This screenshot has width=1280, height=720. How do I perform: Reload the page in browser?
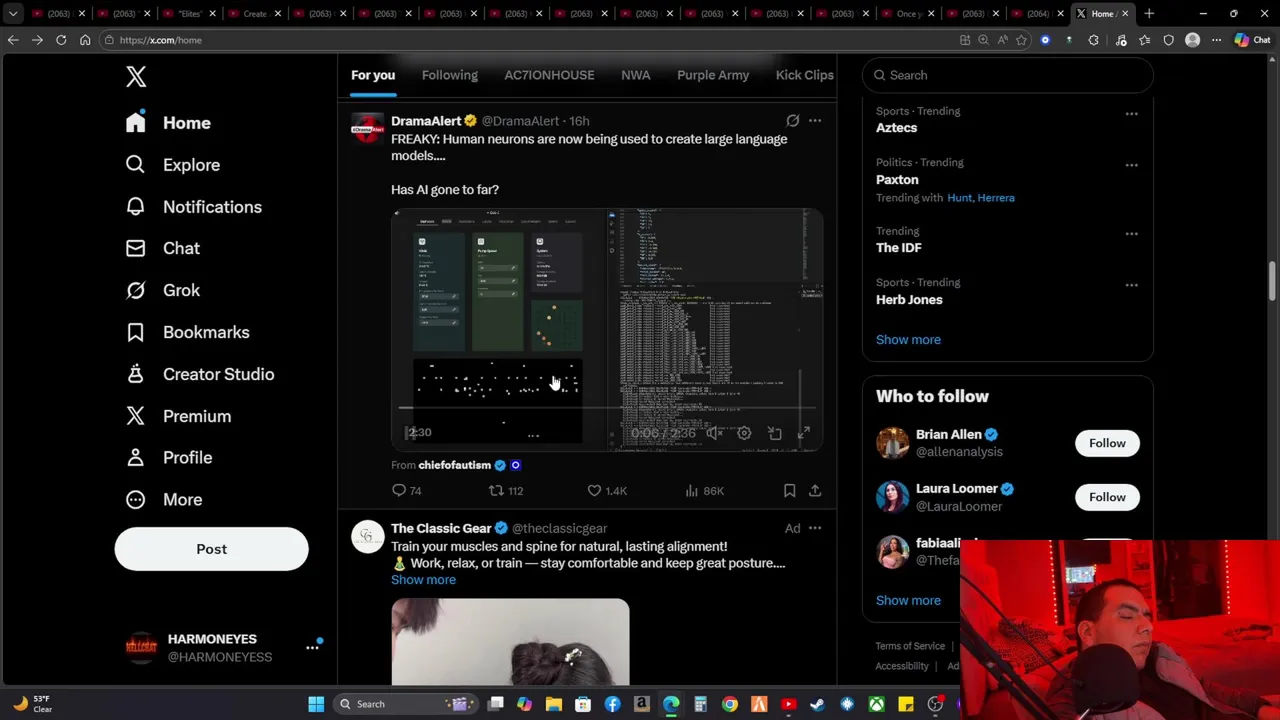point(61,40)
